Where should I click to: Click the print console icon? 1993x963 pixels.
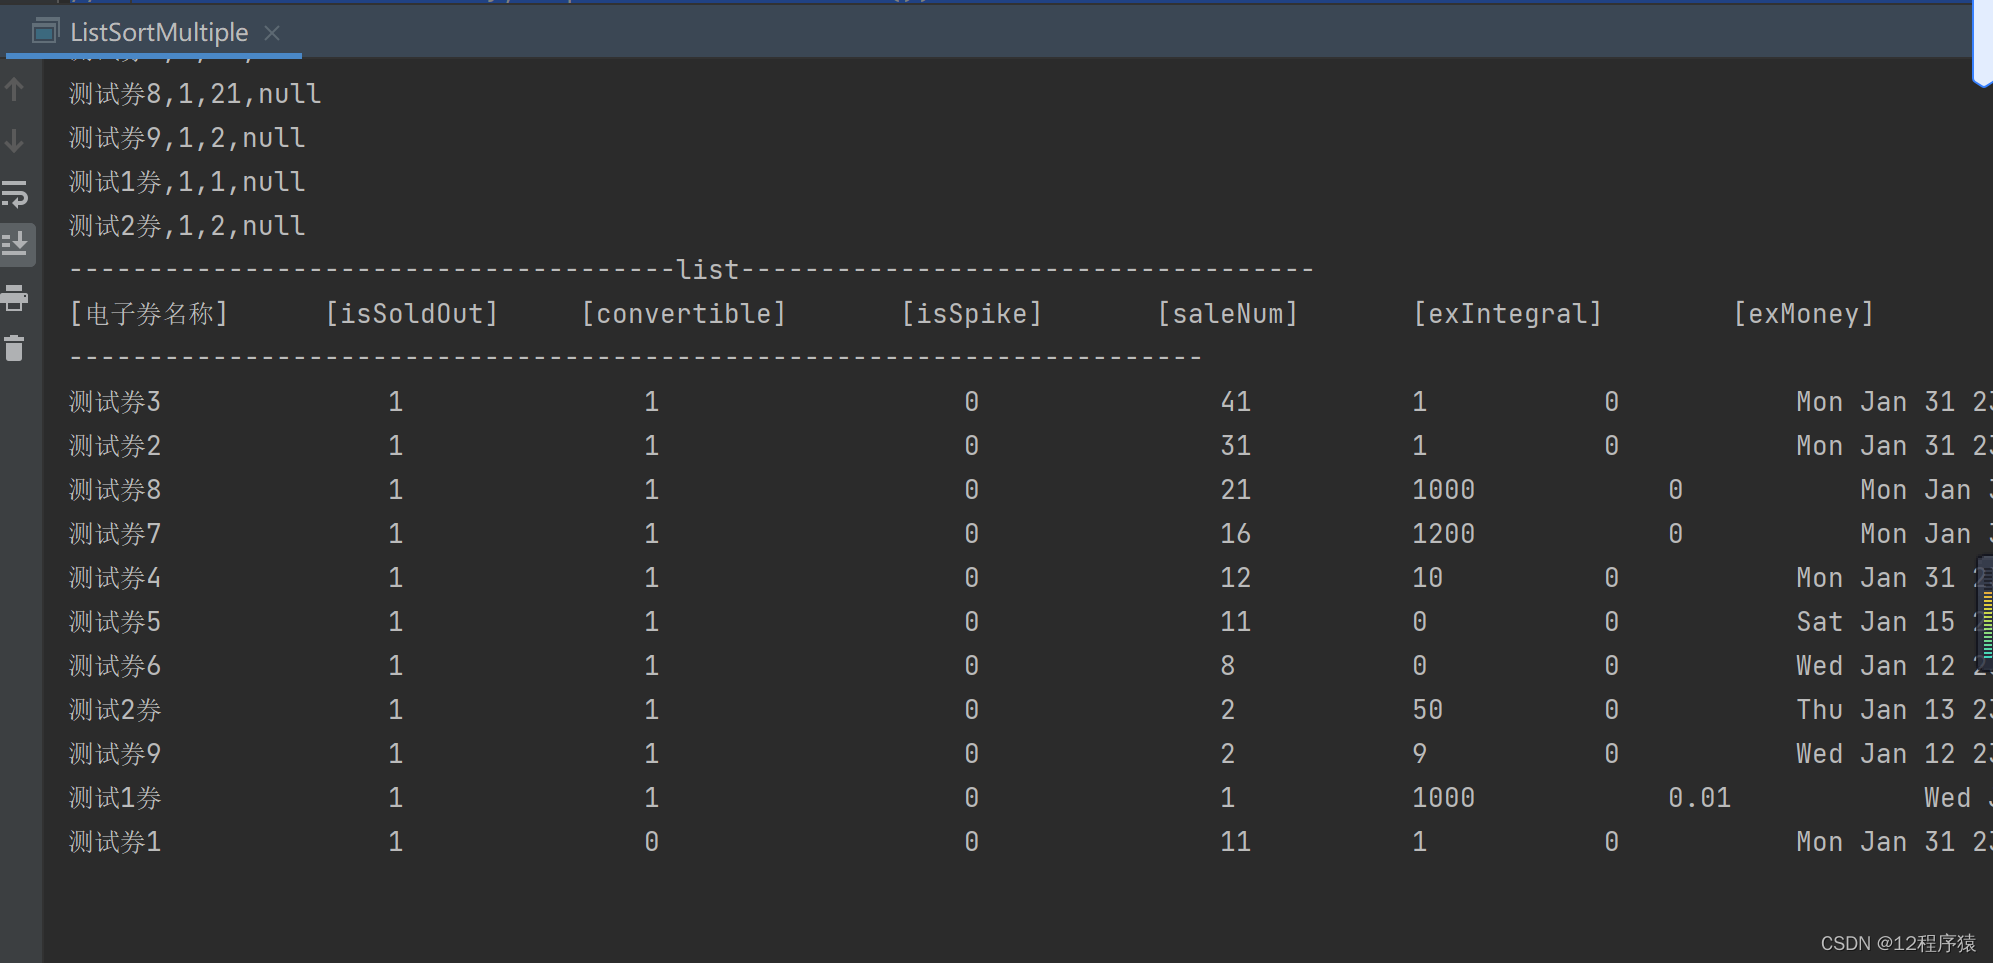tap(15, 297)
